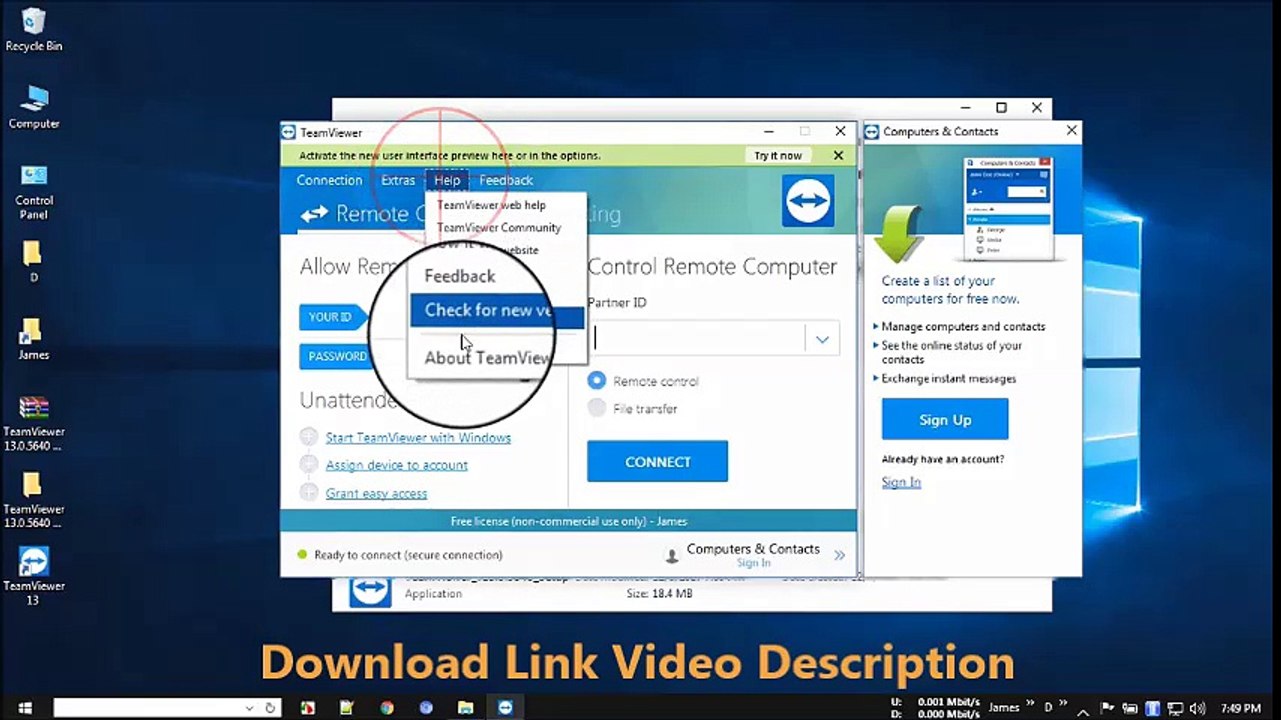Expand the James toolbar chevron on taskbar

point(1029,705)
